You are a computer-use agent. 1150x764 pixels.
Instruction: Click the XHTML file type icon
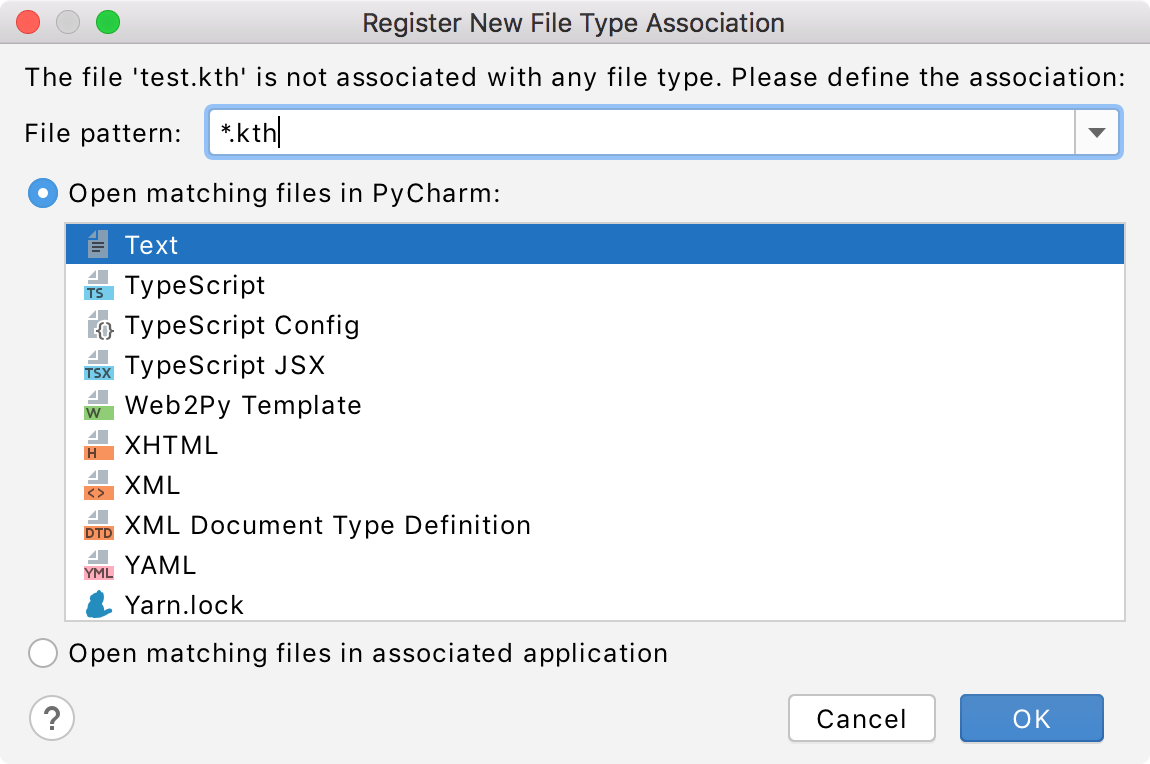pos(98,444)
